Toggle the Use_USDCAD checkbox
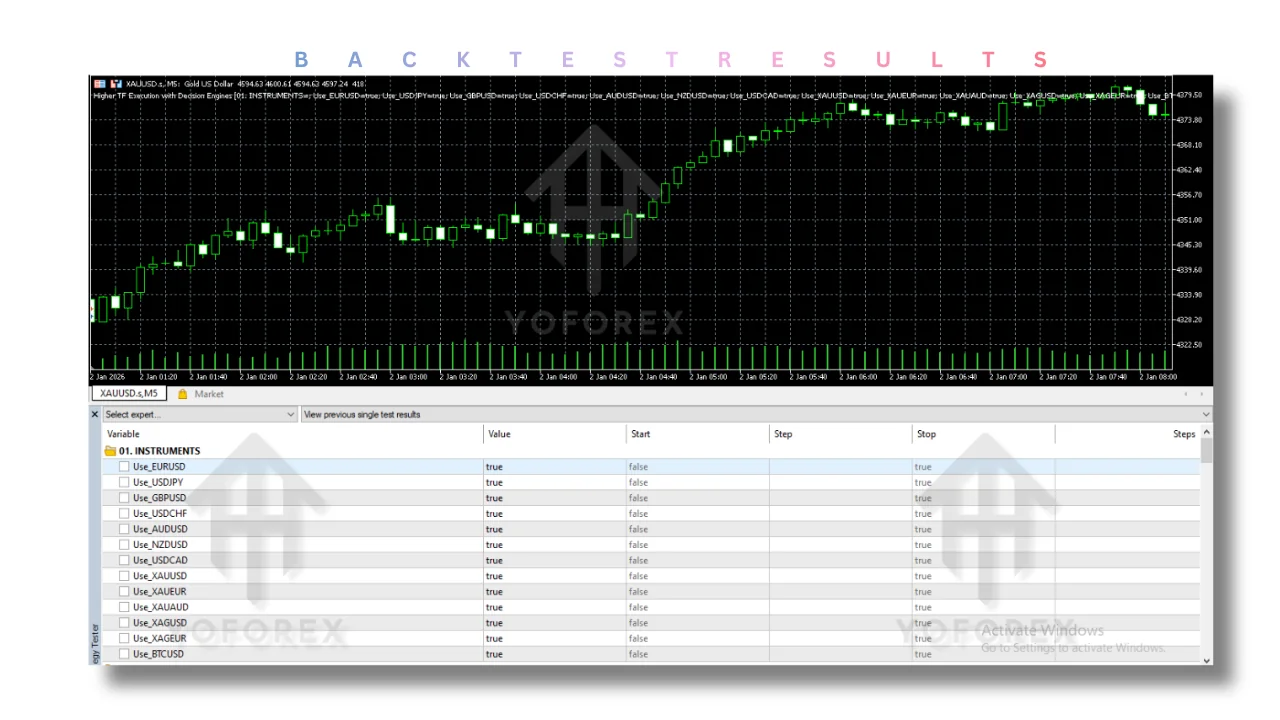Screen dimensions: 1280x720 [x=124, y=560]
